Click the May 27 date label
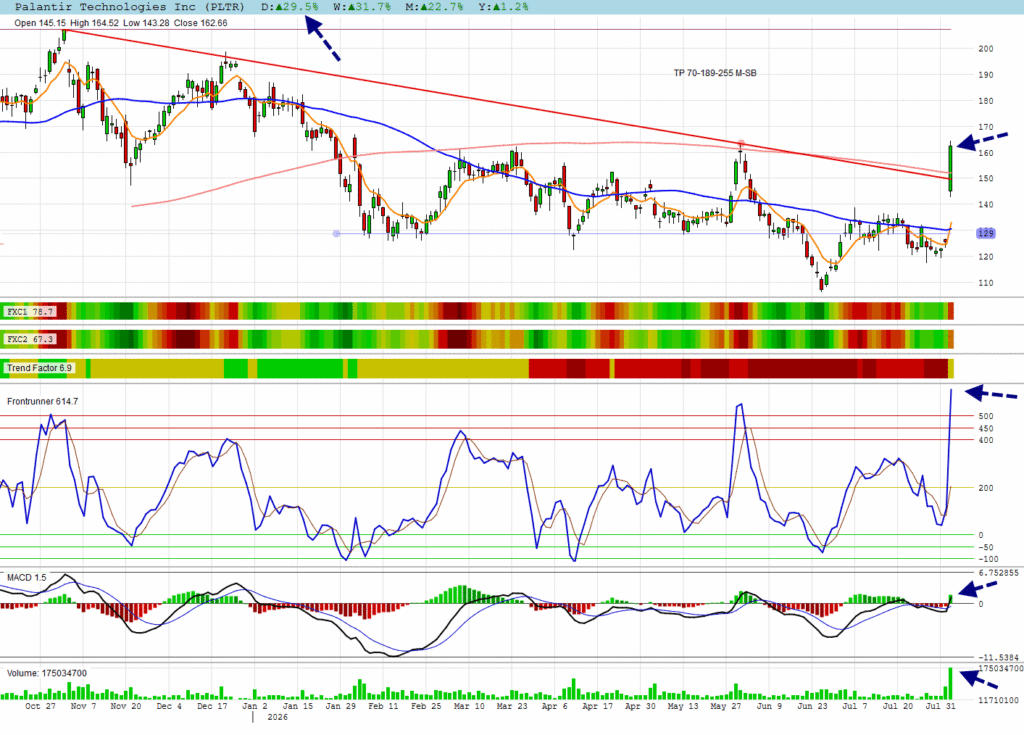 (726, 706)
